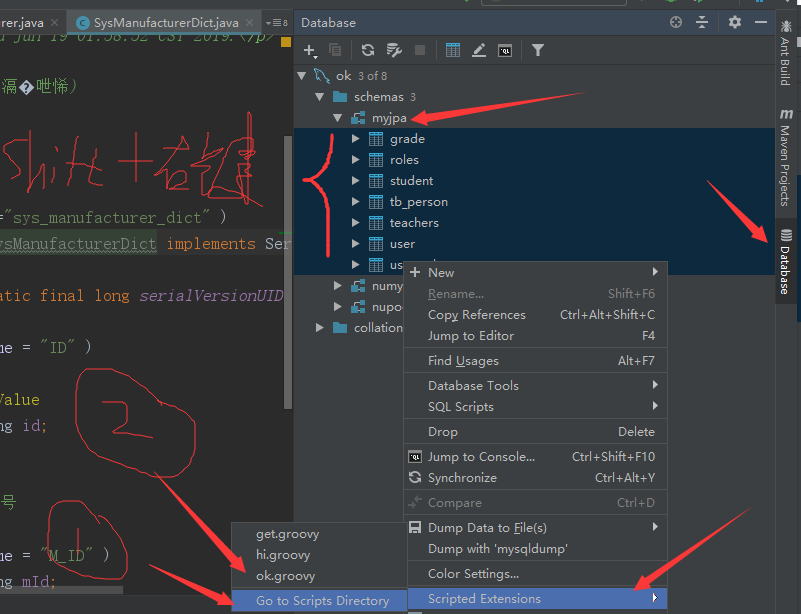801x614 pixels.
Task: Click the editor horizontal scrollbar
Action: coord(61,589)
